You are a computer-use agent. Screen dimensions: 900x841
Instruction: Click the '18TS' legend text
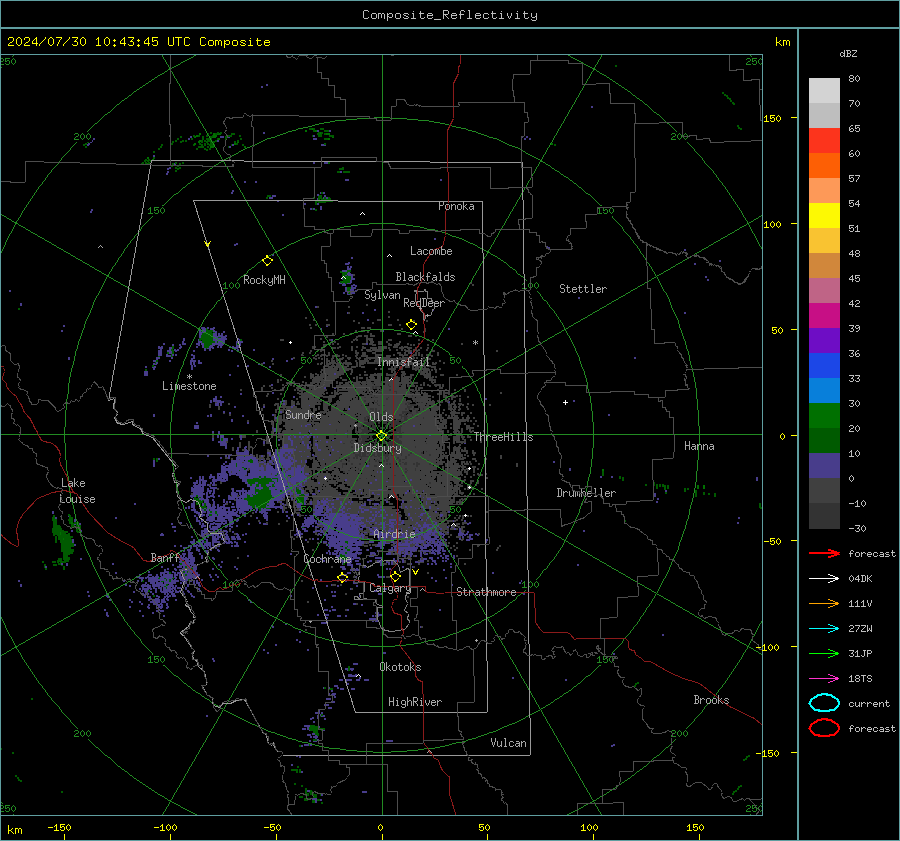[860, 679]
